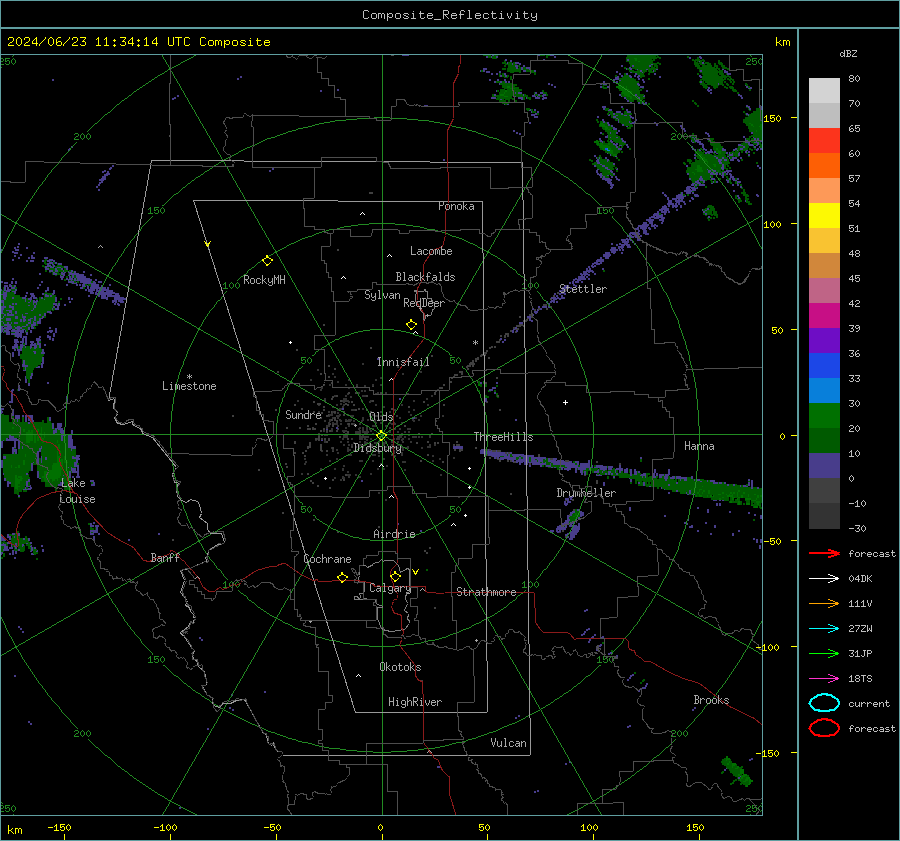Click the white plus marker west of Hanna
Viewport: 900px width, 841px height.
point(565,402)
